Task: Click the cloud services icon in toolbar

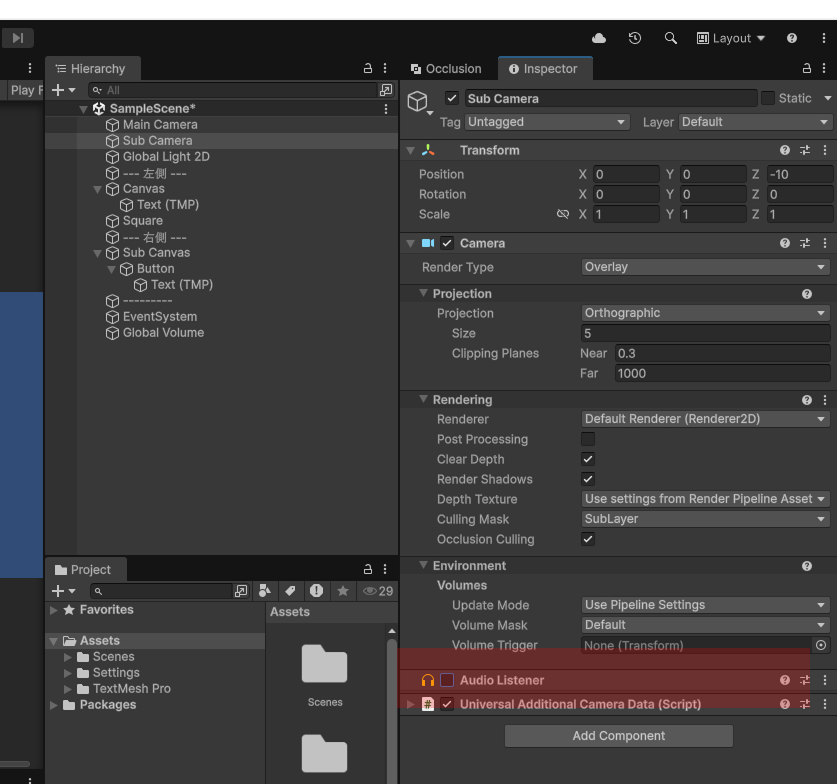Action: pyautogui.click(x=599, y=38)
